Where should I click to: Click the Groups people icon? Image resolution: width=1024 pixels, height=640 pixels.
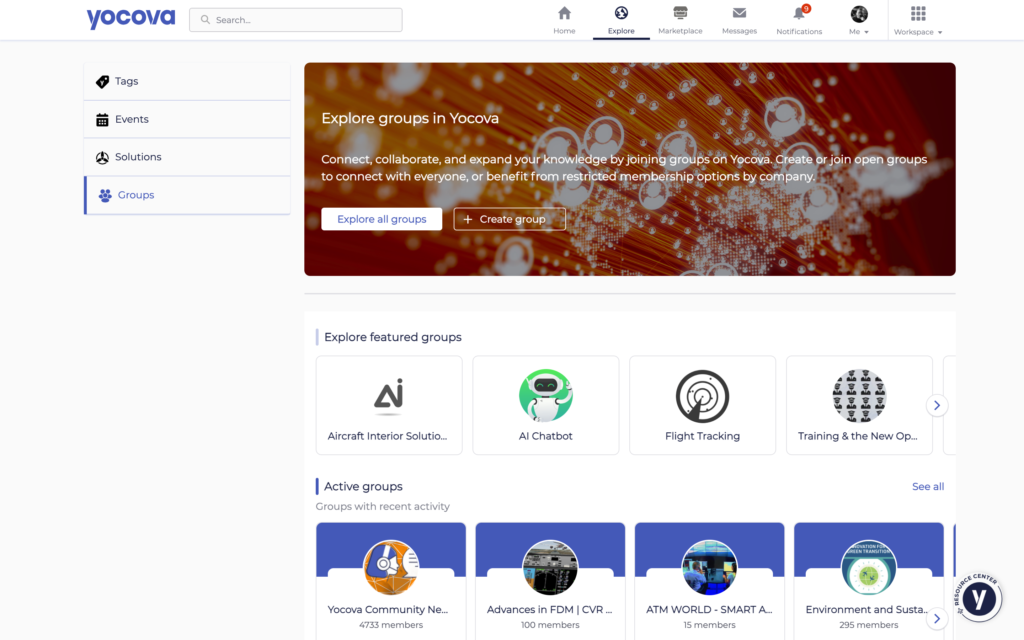[105, 195]
